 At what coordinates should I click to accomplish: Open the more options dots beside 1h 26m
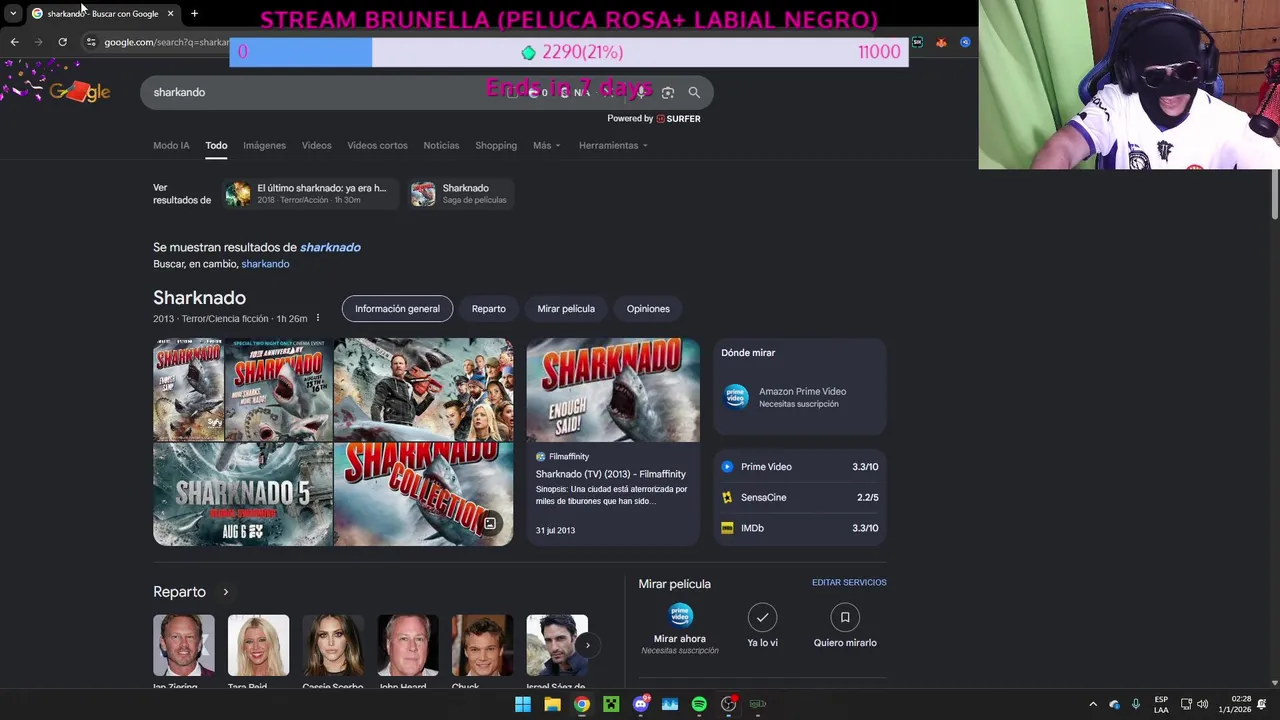pos(317,318)
